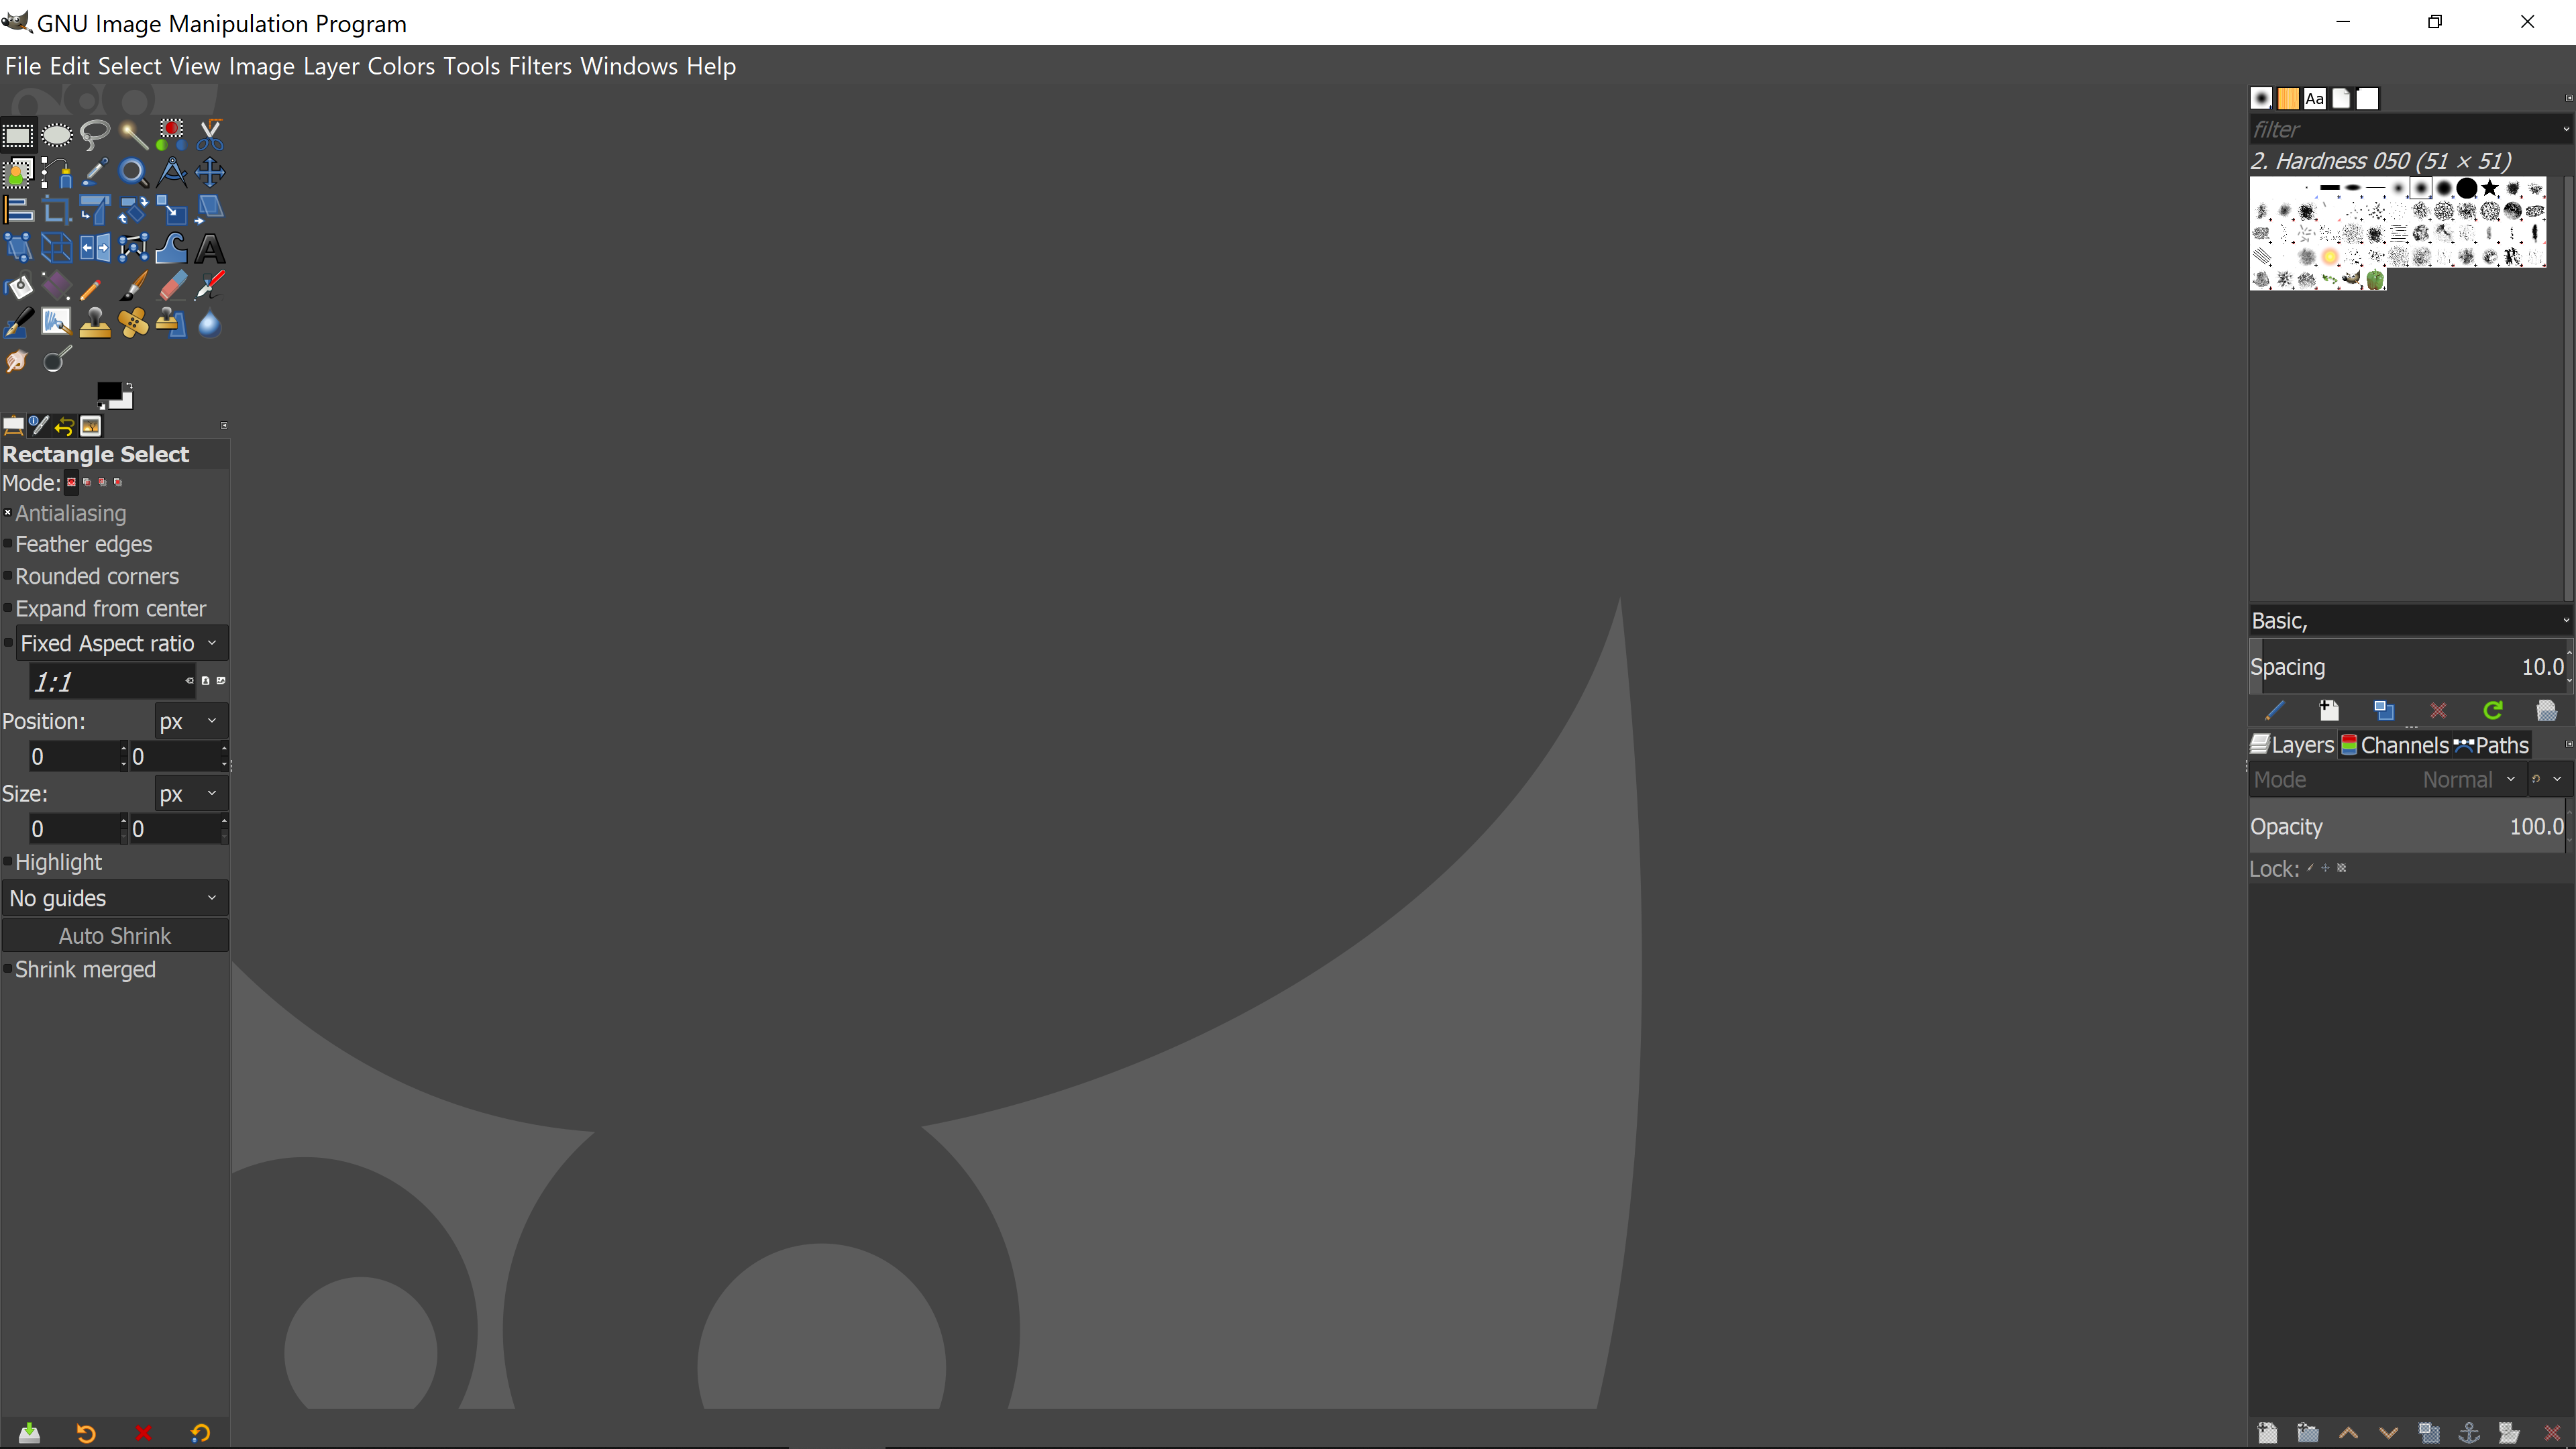This screenshot has width=2576, height=1449.
Task: Switch to the Channels tab
Action: pyautogui.click(x=2394, y=745)
